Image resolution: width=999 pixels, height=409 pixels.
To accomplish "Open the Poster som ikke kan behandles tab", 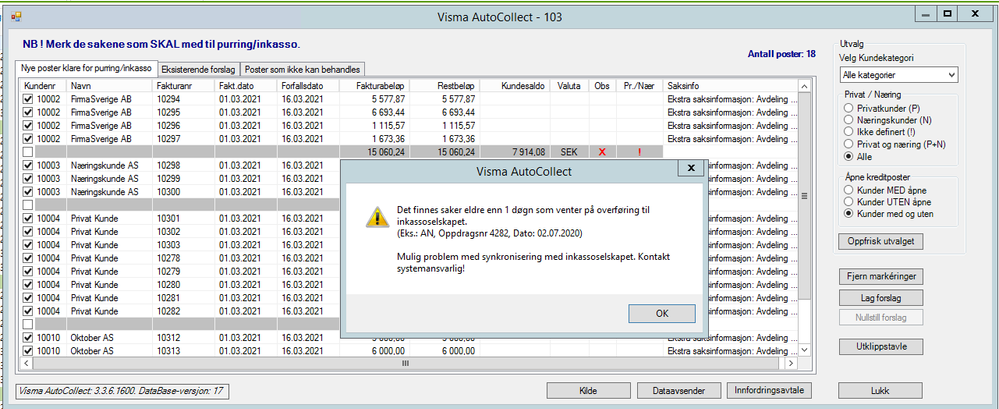I will [x=303, y=69].
